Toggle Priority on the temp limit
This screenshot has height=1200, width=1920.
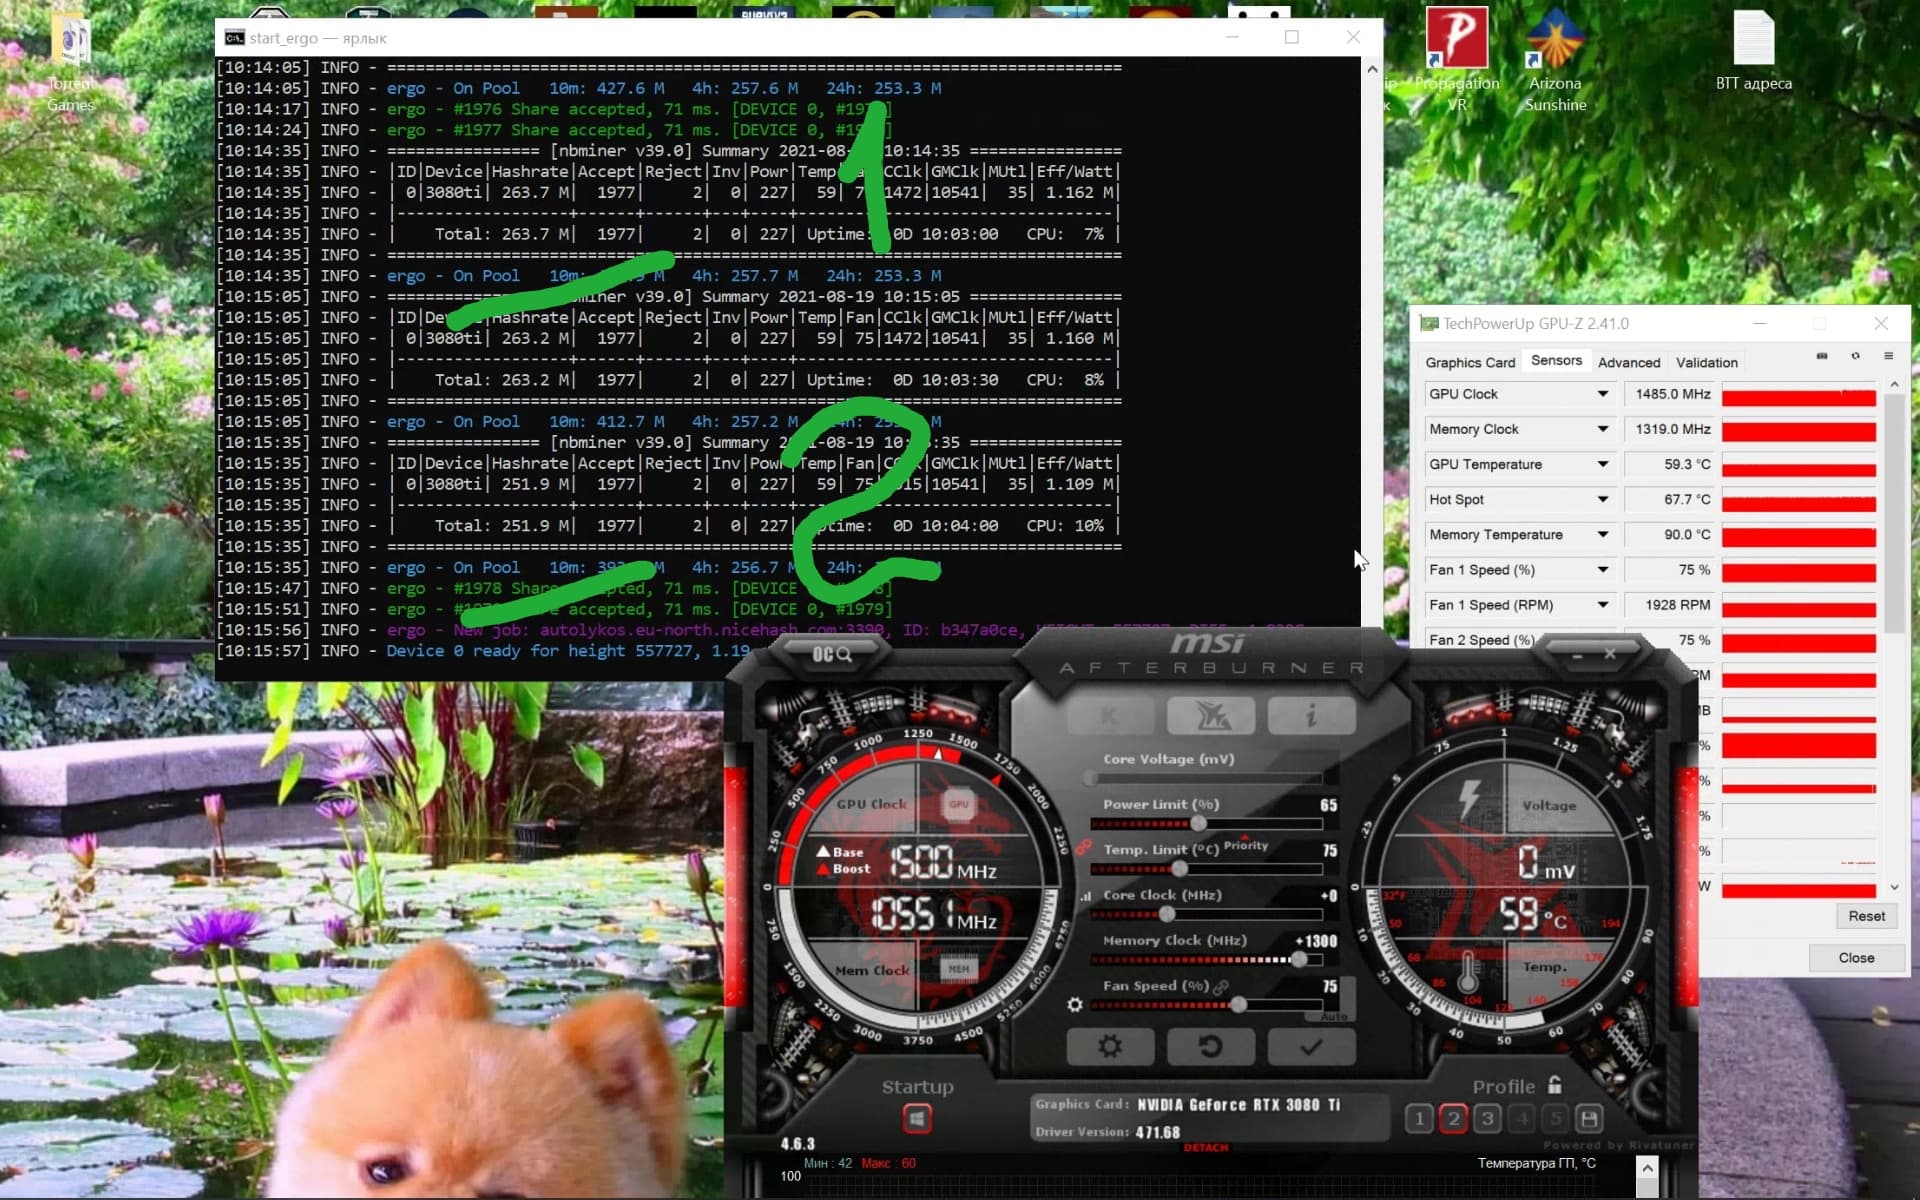pos(1245,844)
